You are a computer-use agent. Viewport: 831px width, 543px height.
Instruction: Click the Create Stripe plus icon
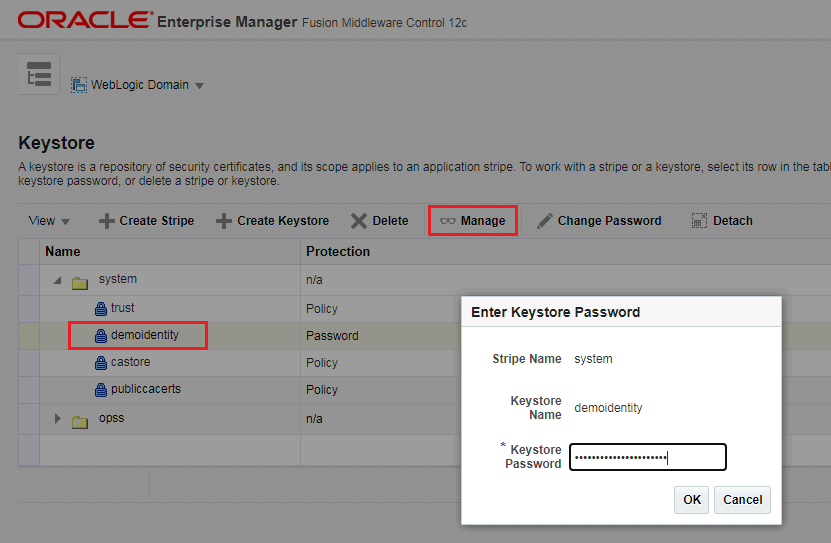tap(106, 221)
